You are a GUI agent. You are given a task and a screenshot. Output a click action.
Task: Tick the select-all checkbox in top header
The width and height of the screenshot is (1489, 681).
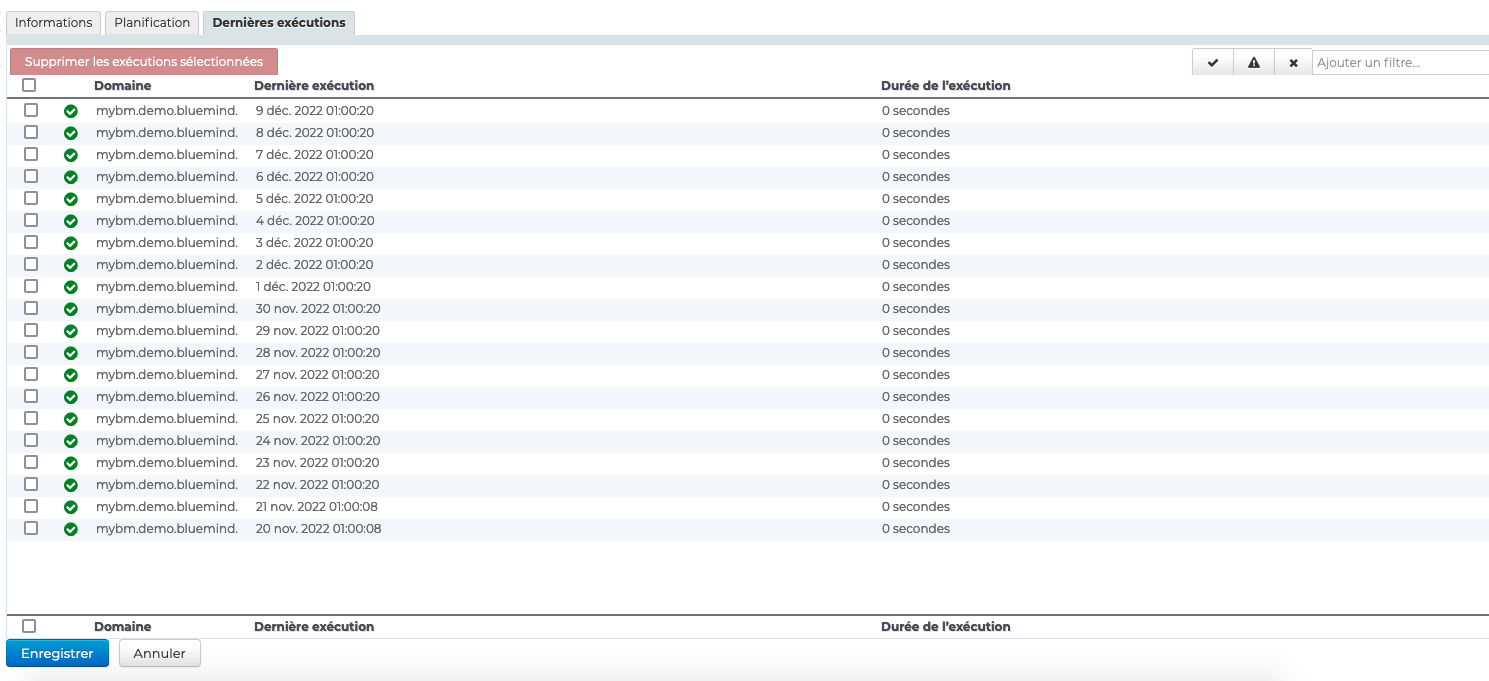pos(30,86)
